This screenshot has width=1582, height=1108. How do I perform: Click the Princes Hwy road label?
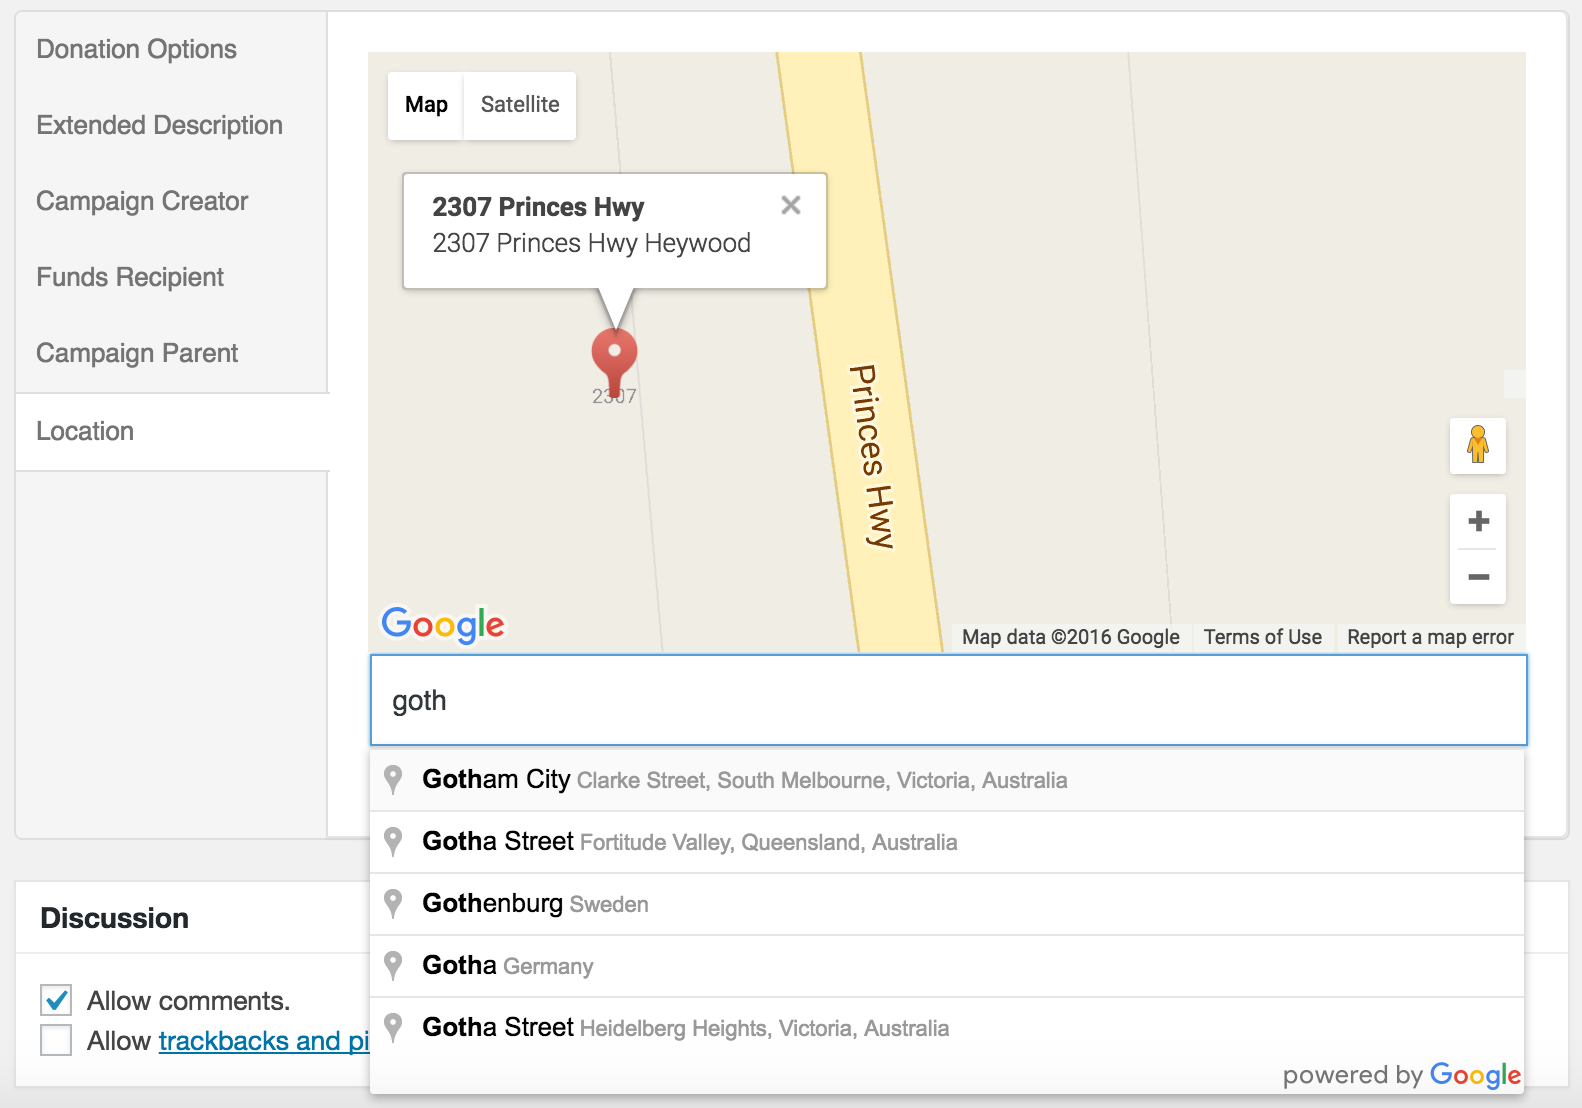coord(871,456)
